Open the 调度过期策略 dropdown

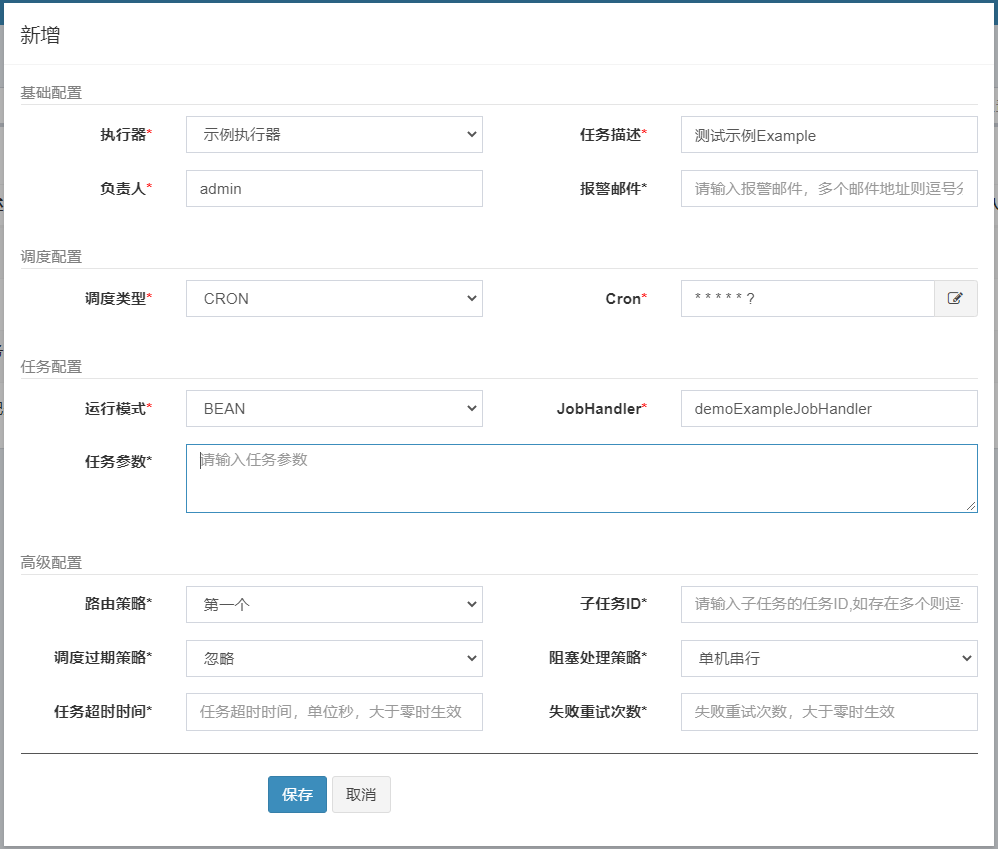click(x=334, y=658)
